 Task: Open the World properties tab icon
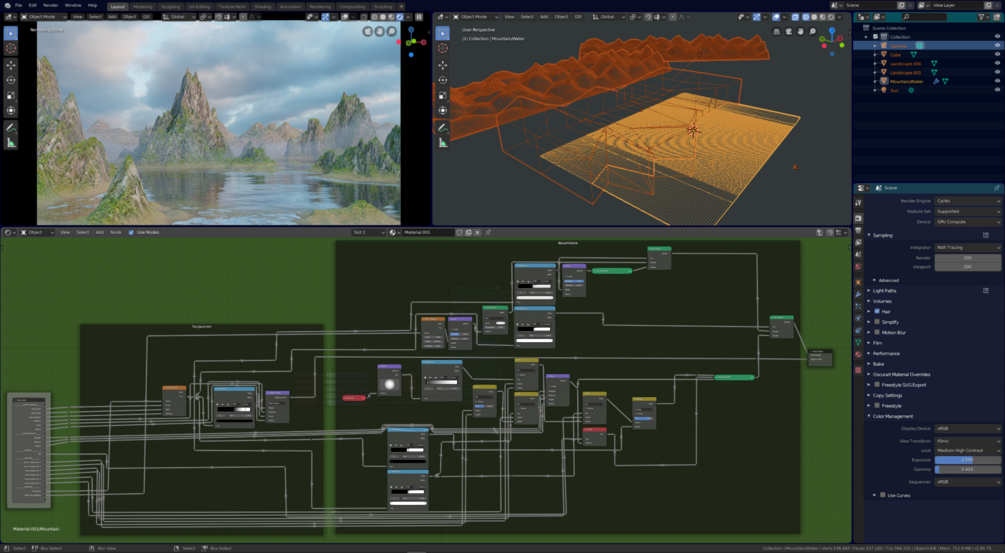pyautogui.click(x=858, y=267)
